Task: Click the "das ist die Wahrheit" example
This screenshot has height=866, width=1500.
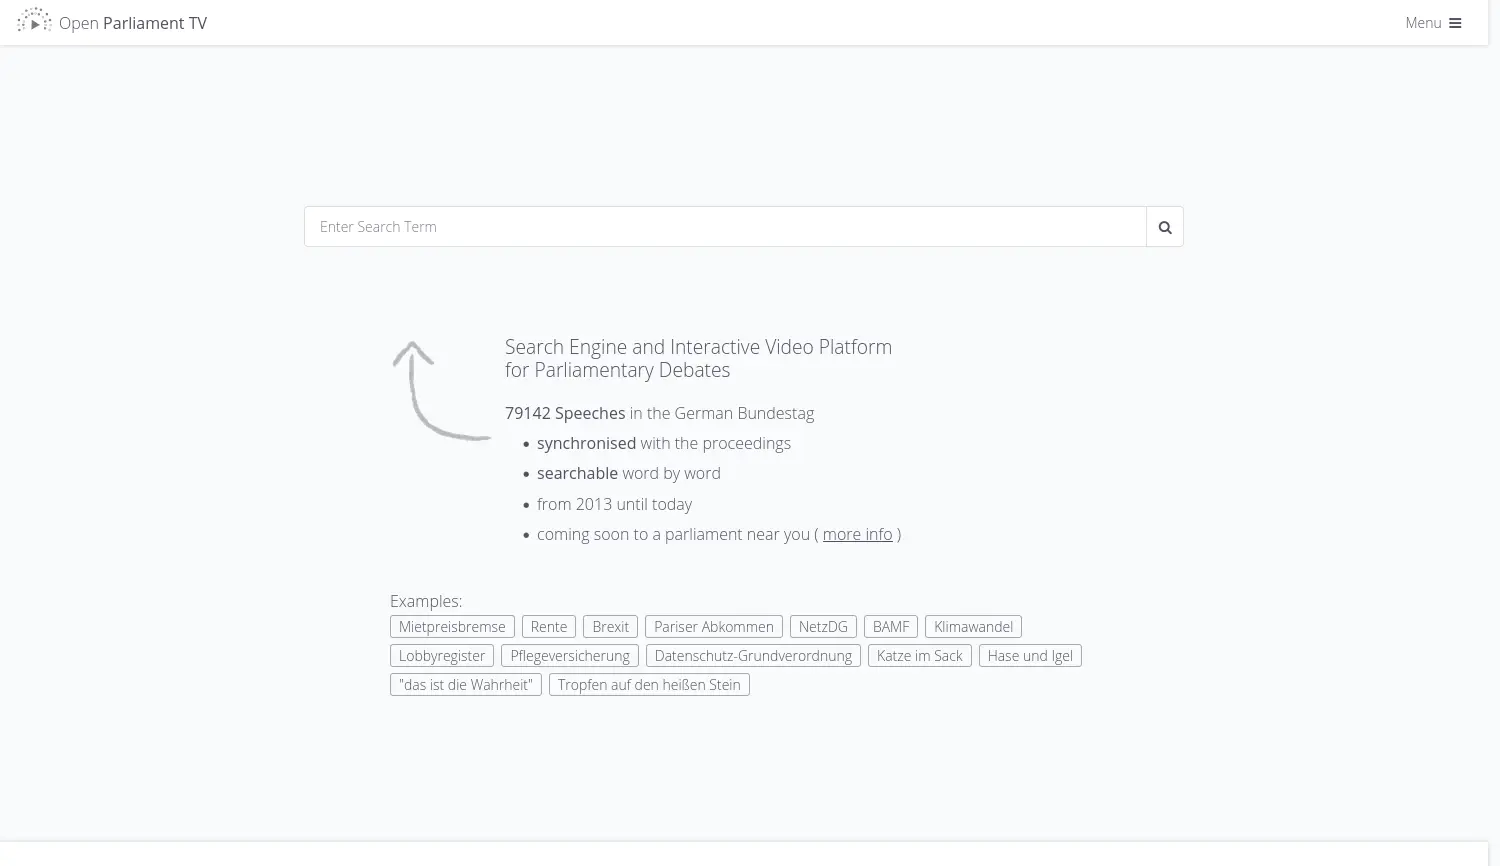Action: coord(466,685)
